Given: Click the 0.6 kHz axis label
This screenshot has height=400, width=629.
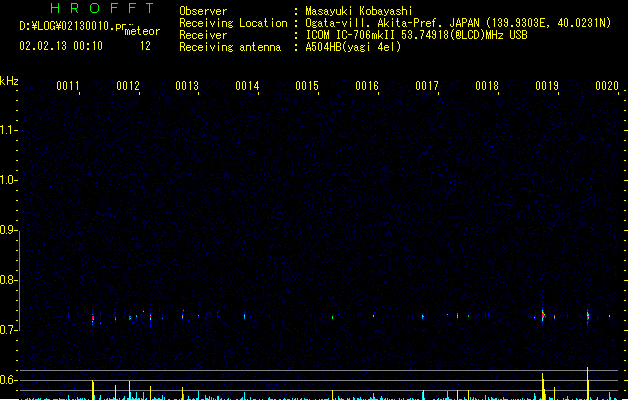Looking at the screenshot, I should (x=6, y=380).
